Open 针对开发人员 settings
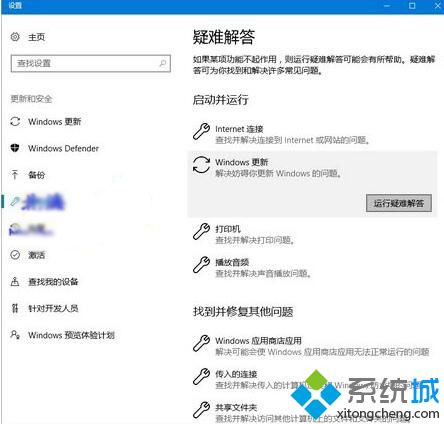 53,308
